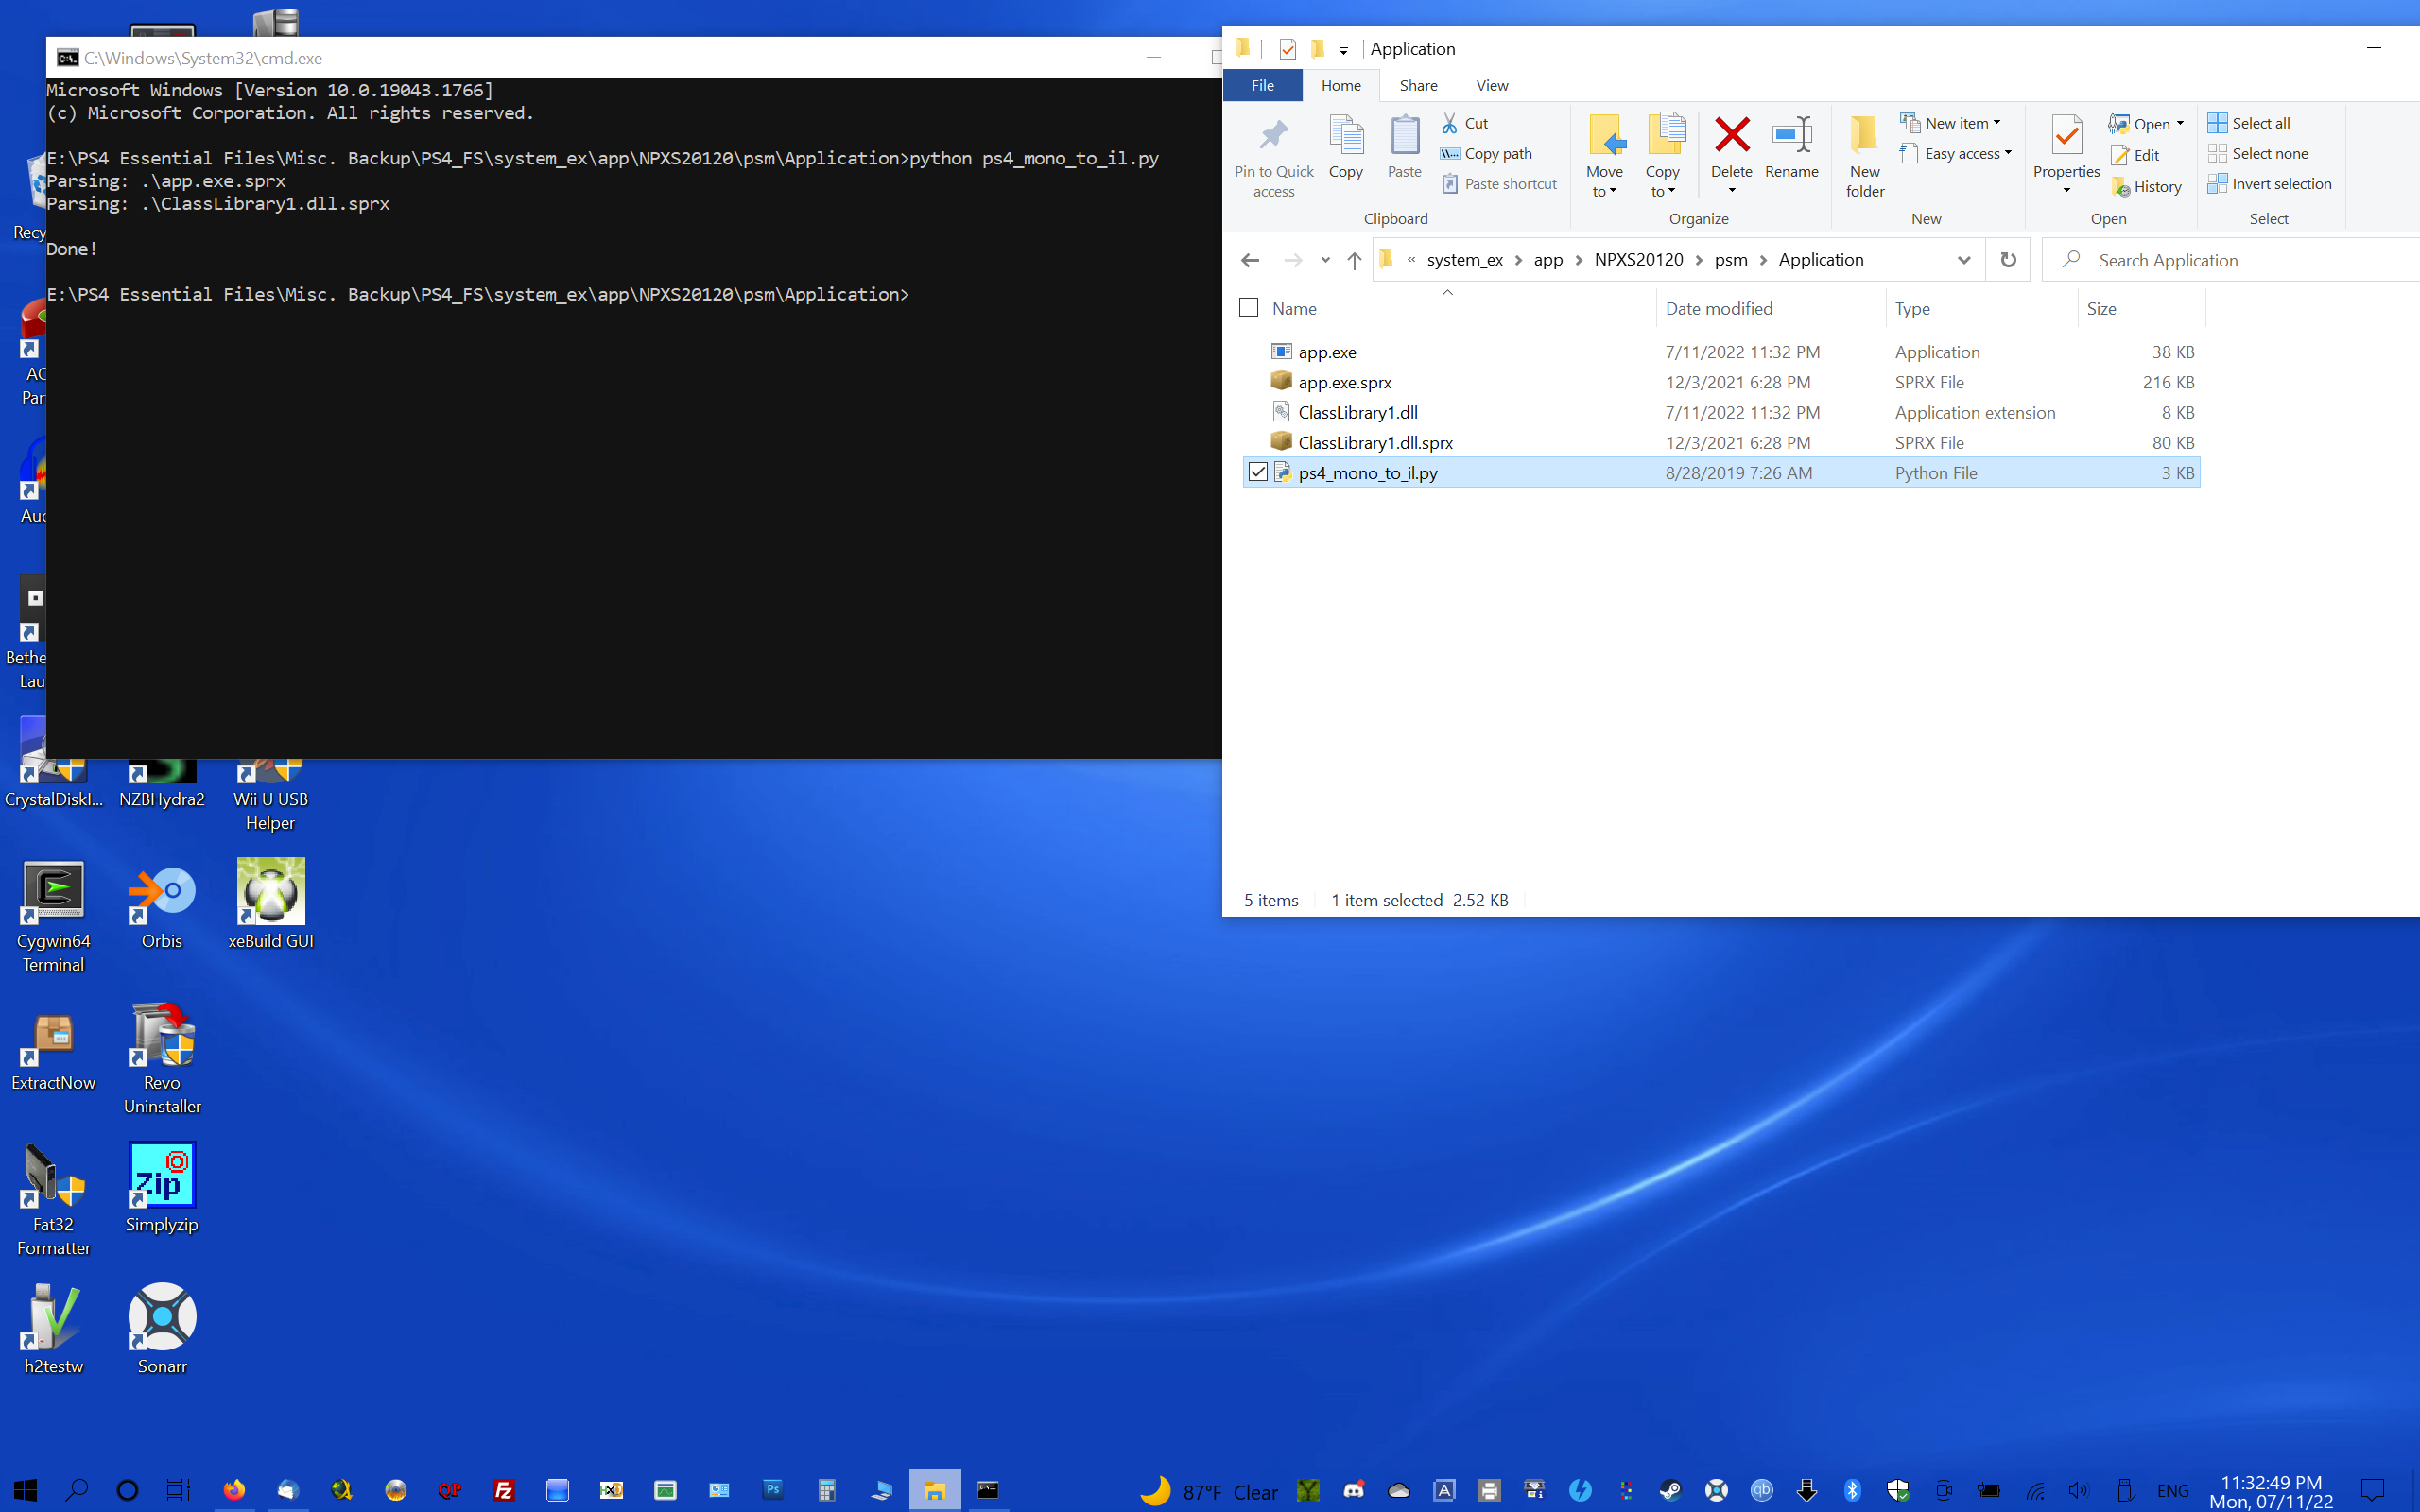Click Edit in the Open group
This screenshot has width=2420, height=1512.
click(2135, 155)
